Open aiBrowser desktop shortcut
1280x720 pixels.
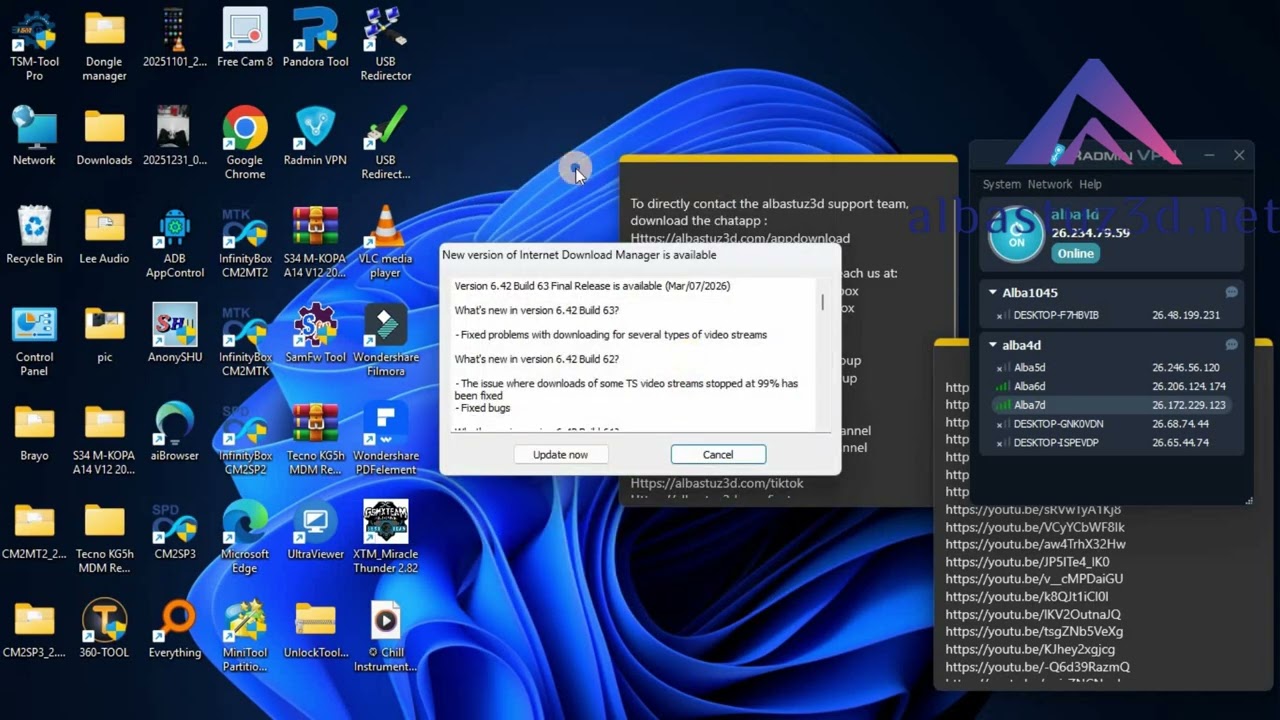175,431
